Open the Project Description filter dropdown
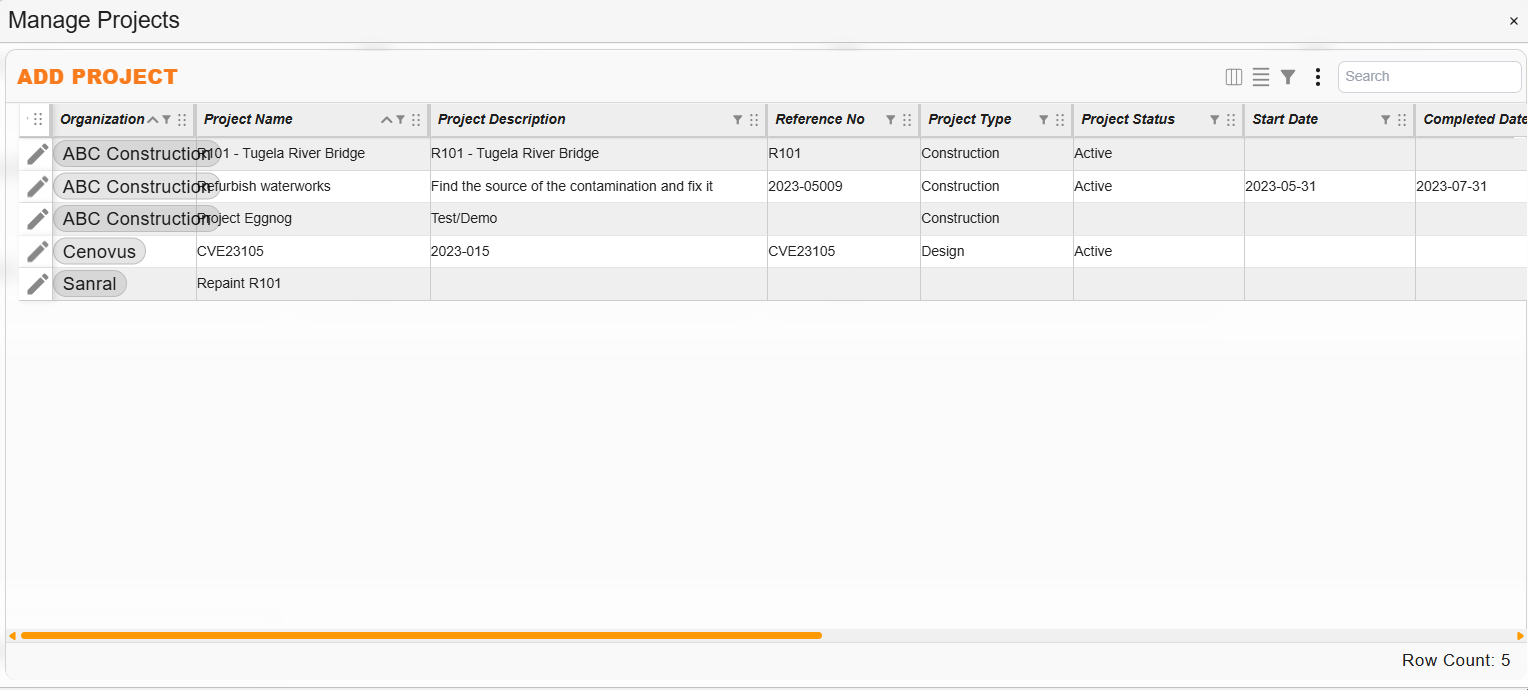The image size is (1528, 690). pos(738,119)
